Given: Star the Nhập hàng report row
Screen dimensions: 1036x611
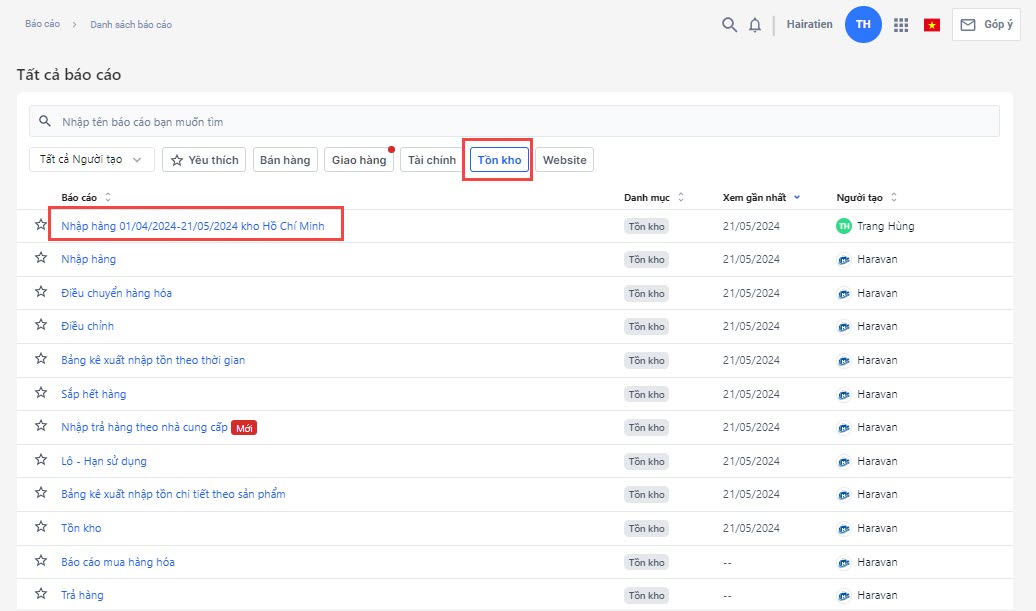Looking at the screenshot, I should point(41,258).
